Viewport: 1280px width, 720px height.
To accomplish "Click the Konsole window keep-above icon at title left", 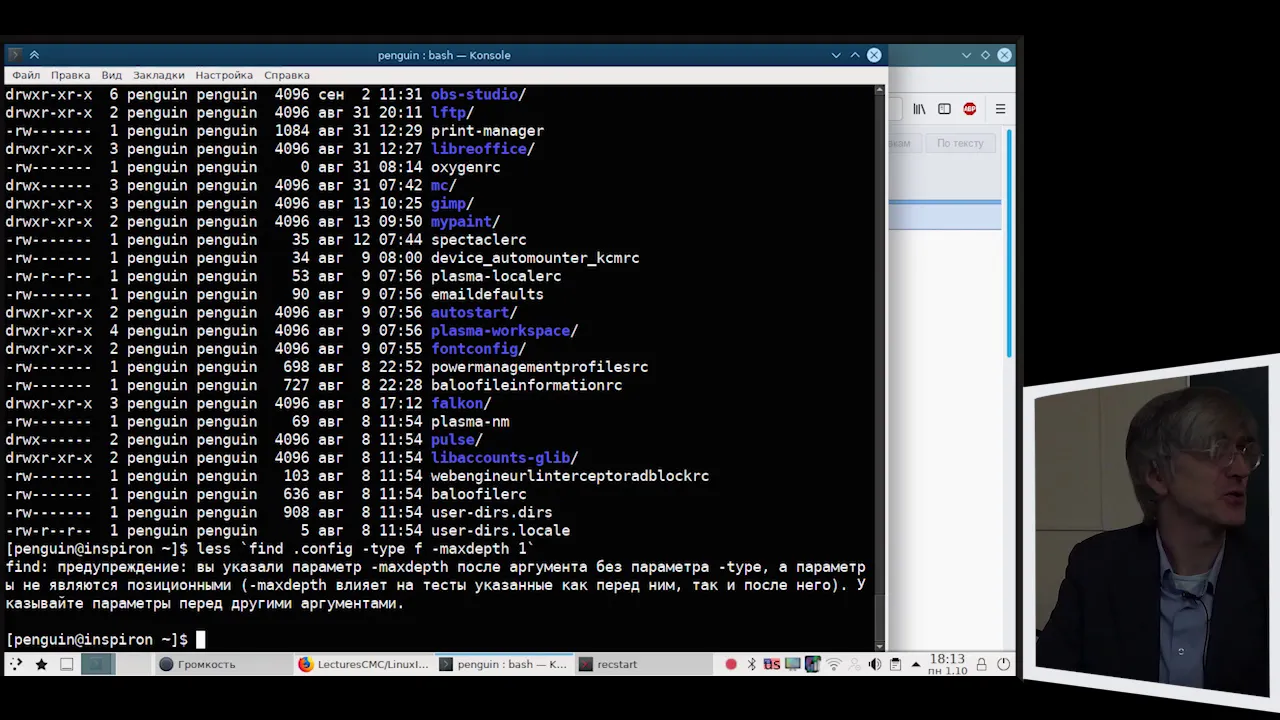I will tap(34, 55).
